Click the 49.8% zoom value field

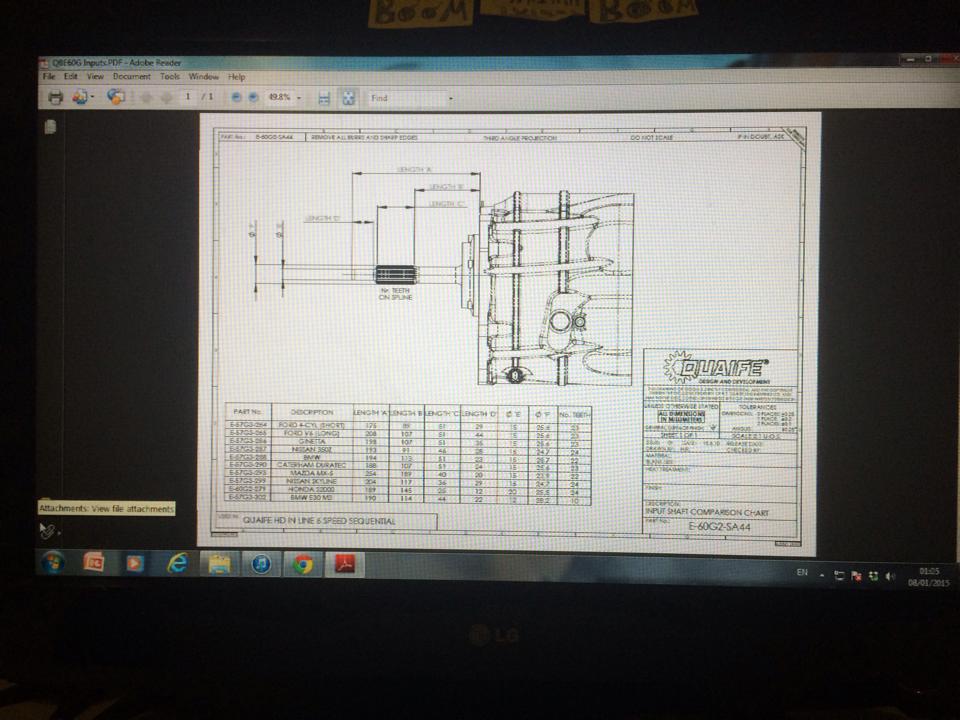tap(279, 97)
